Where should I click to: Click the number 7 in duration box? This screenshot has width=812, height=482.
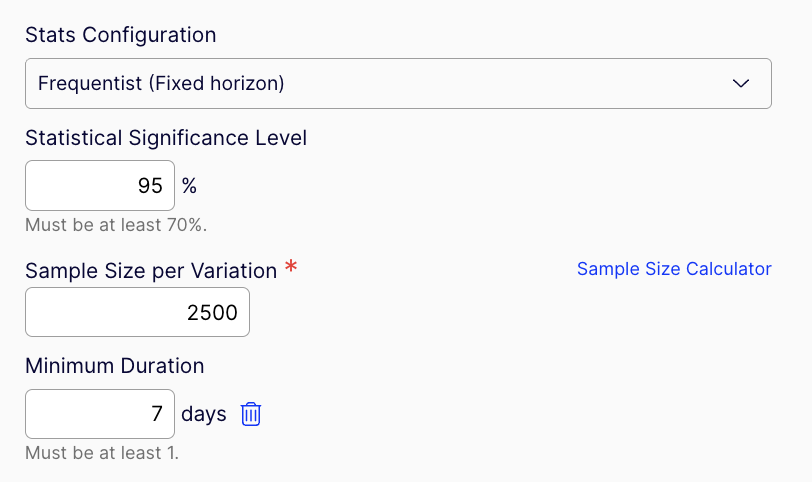(157, 414)
